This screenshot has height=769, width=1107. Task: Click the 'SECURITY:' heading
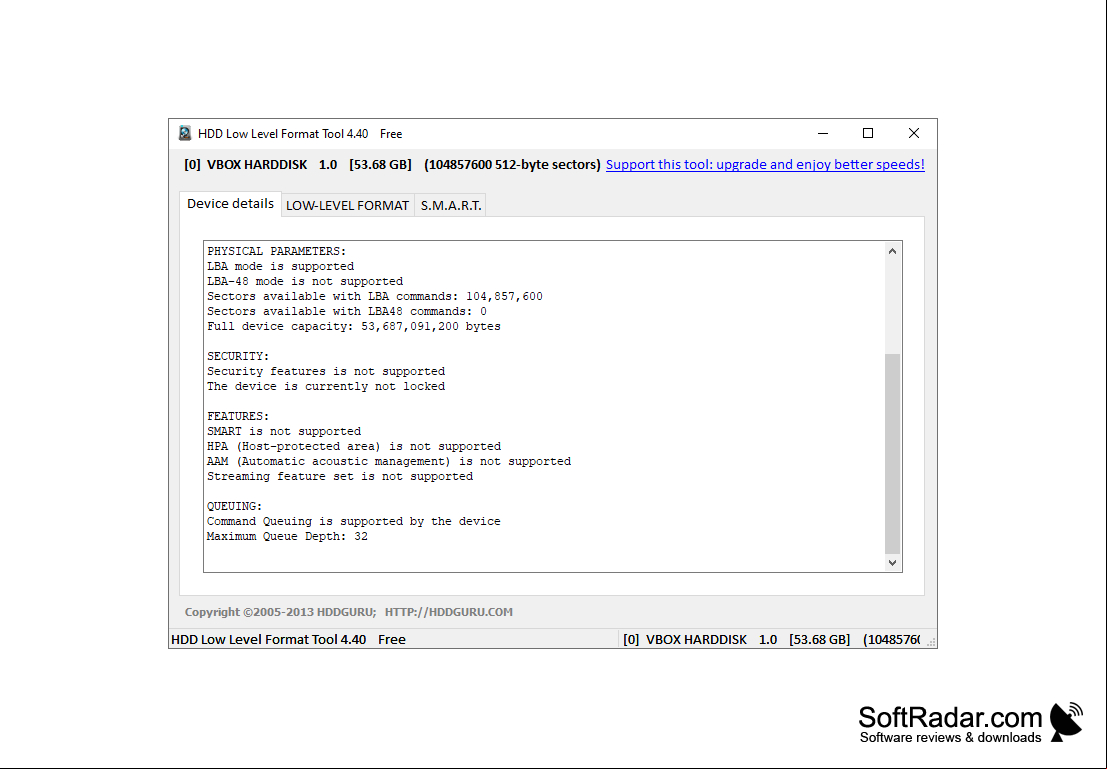(238, 357)
